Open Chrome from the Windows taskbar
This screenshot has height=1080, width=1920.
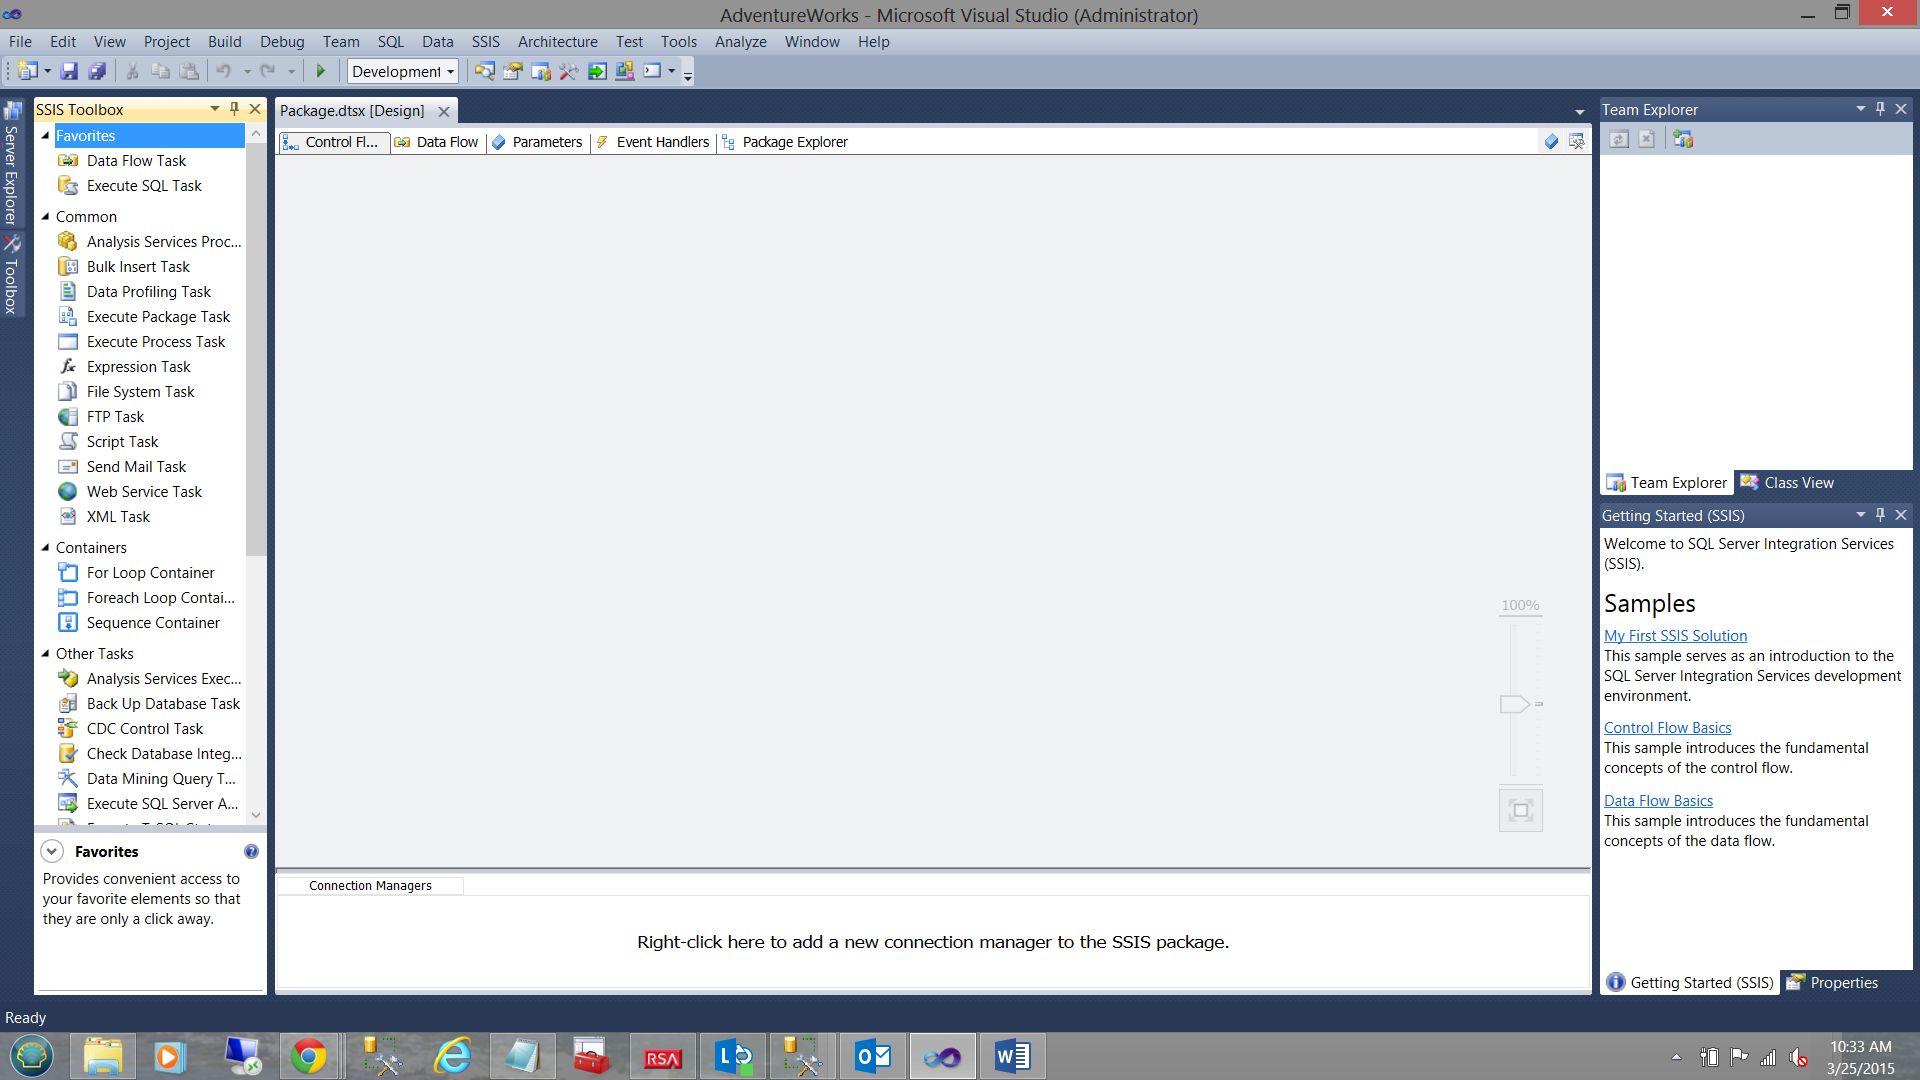click(308, 1056)
